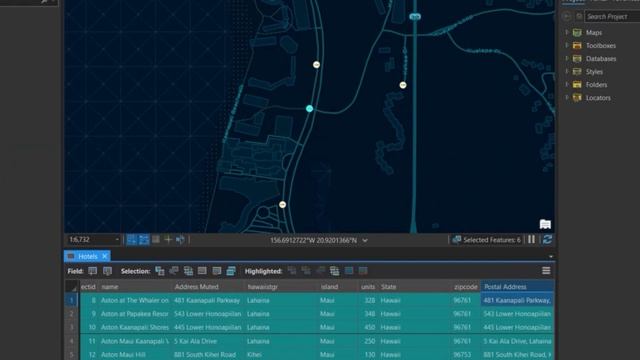Click the hotel point at the map bottom
Viewport: 640px width, 360px height.
[282, 204]
